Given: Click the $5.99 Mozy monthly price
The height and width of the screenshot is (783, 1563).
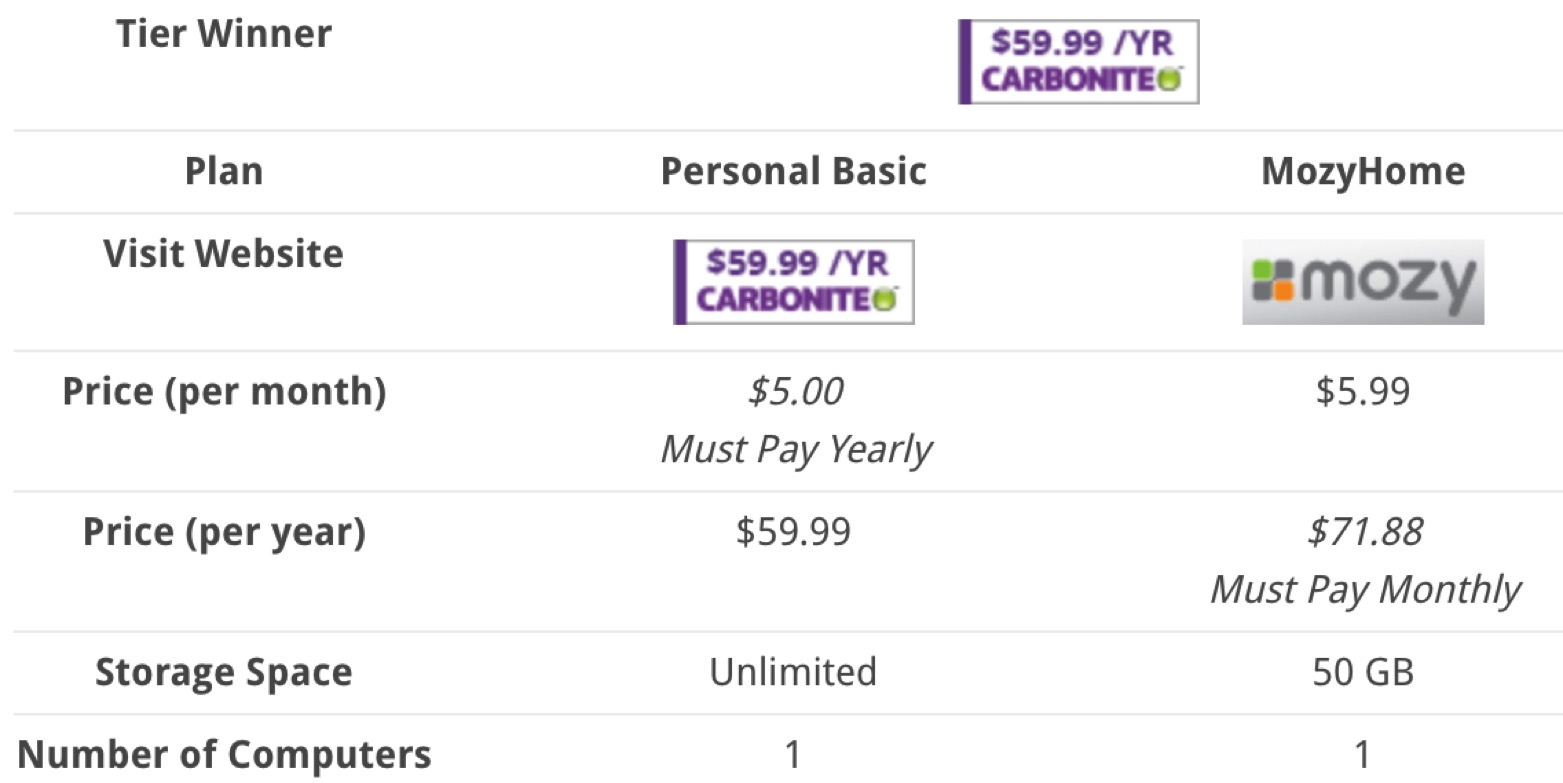Looking at the screenshot, I should click(x=1363, y=391).
